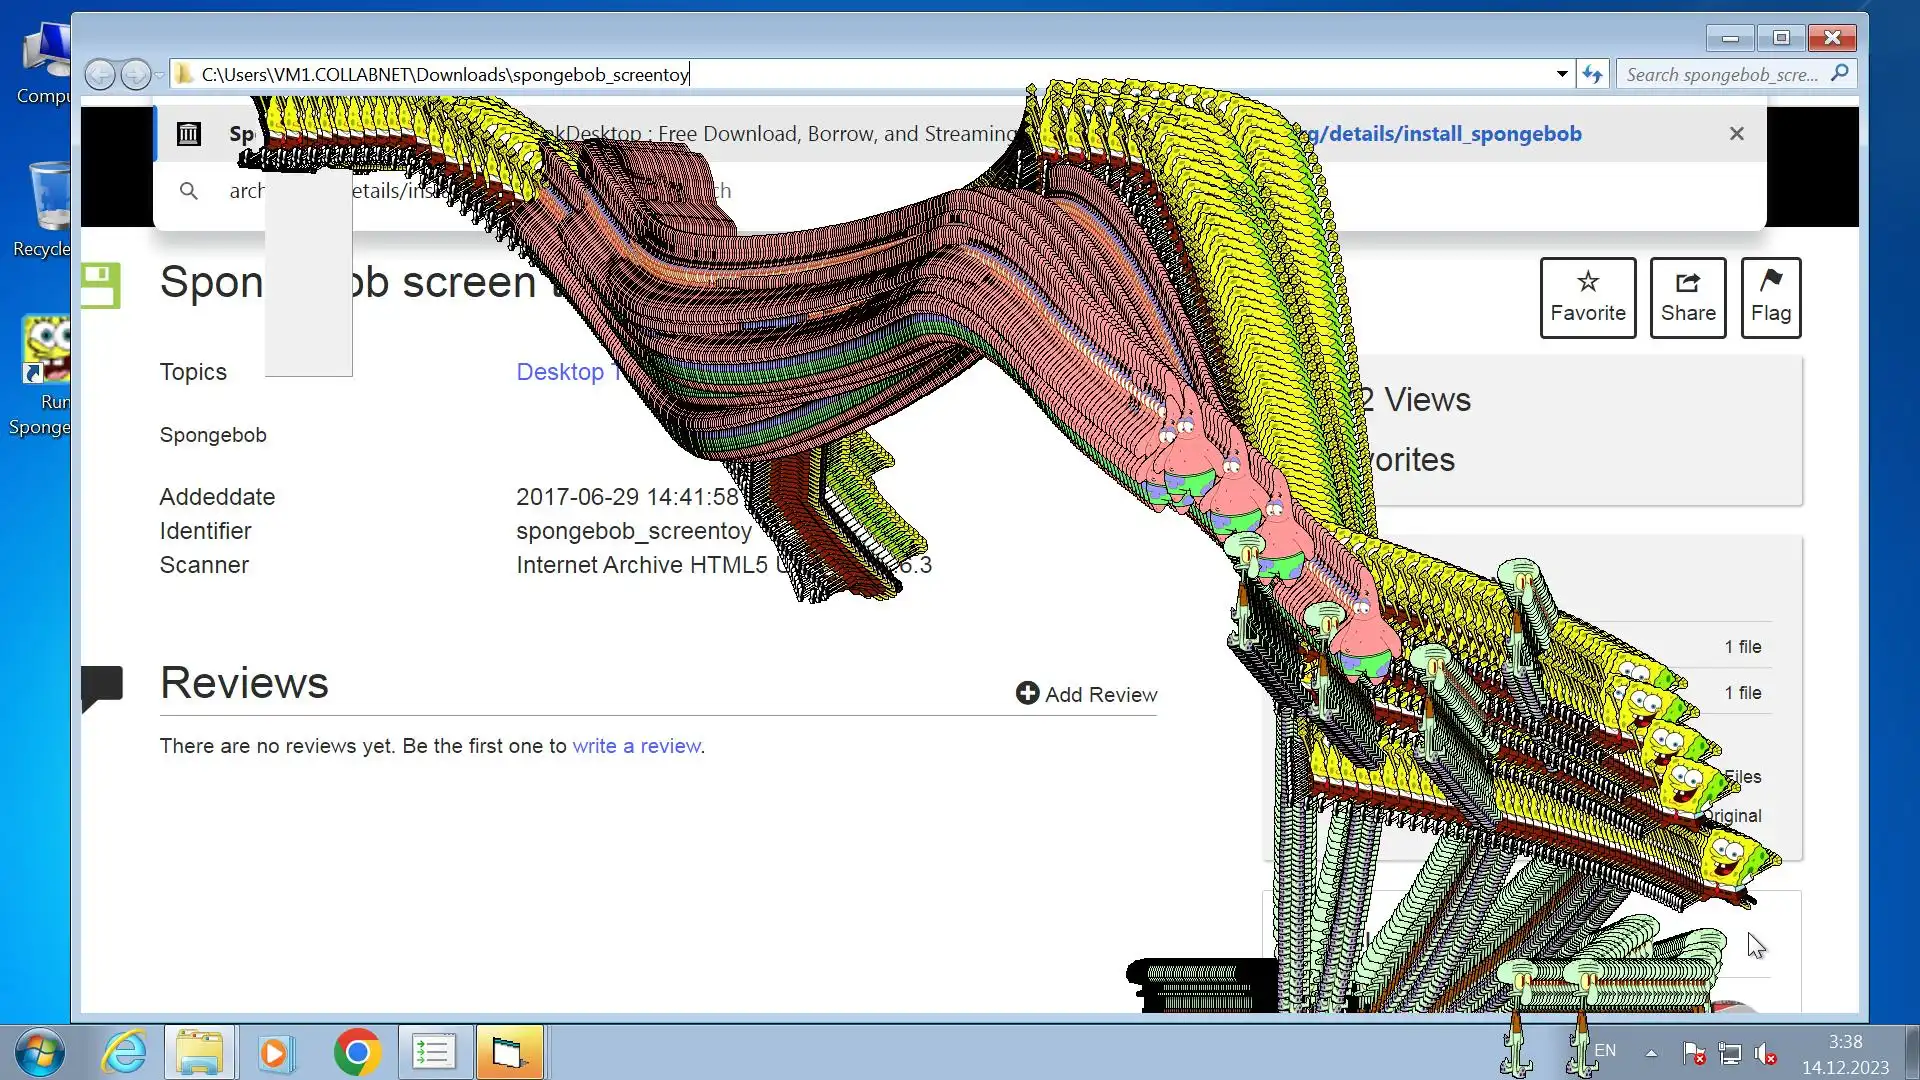Click the EN language indicator
The width and height of the screenshot is (1920, 1080).
click(1605, 1051)
